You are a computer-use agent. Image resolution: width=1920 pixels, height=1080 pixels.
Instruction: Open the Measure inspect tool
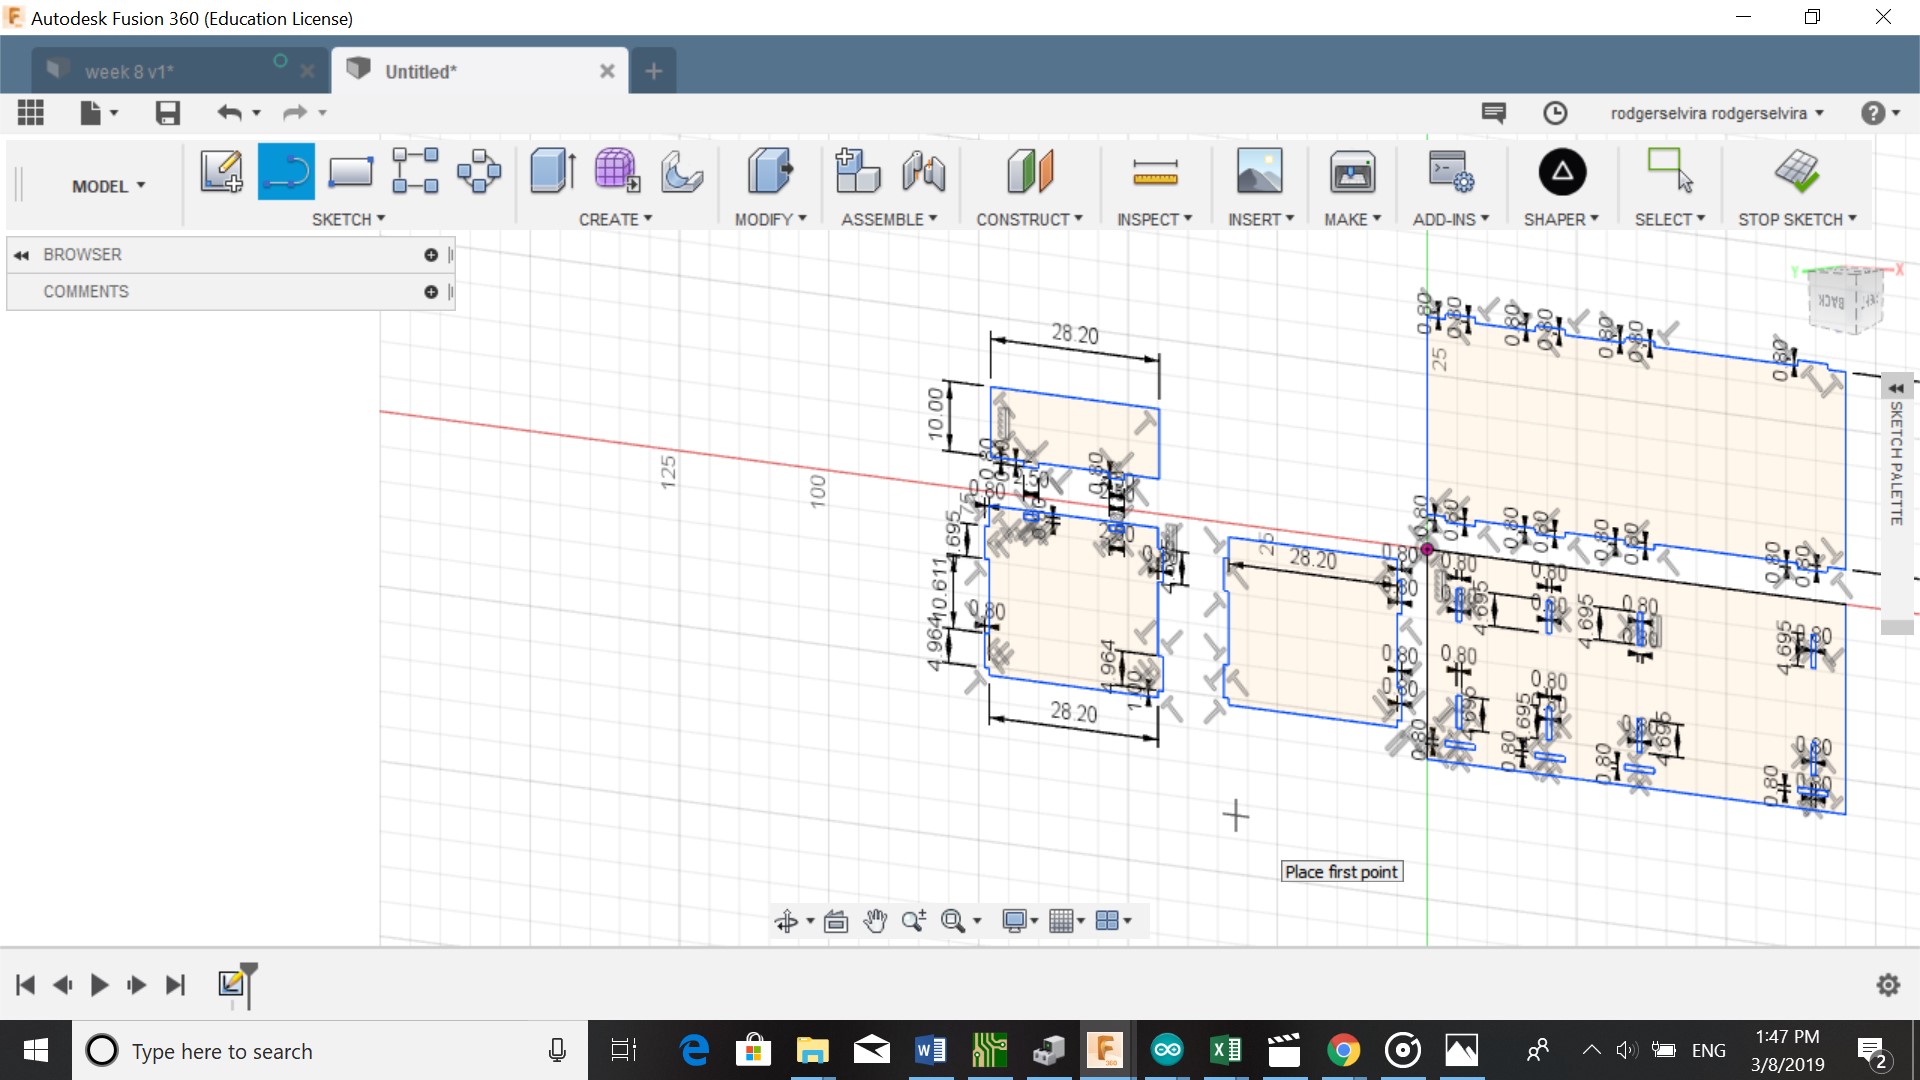[x=1155, y=172]
